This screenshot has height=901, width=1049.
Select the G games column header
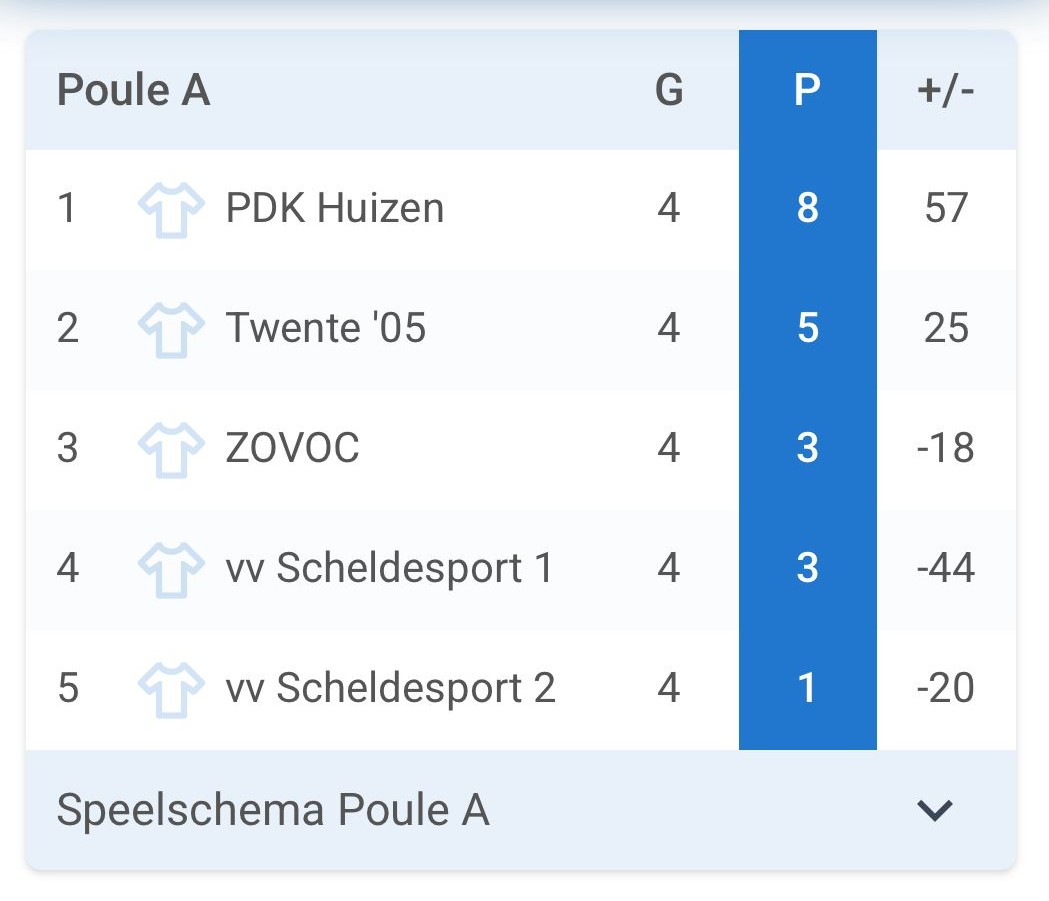click(x=669, y=91)
